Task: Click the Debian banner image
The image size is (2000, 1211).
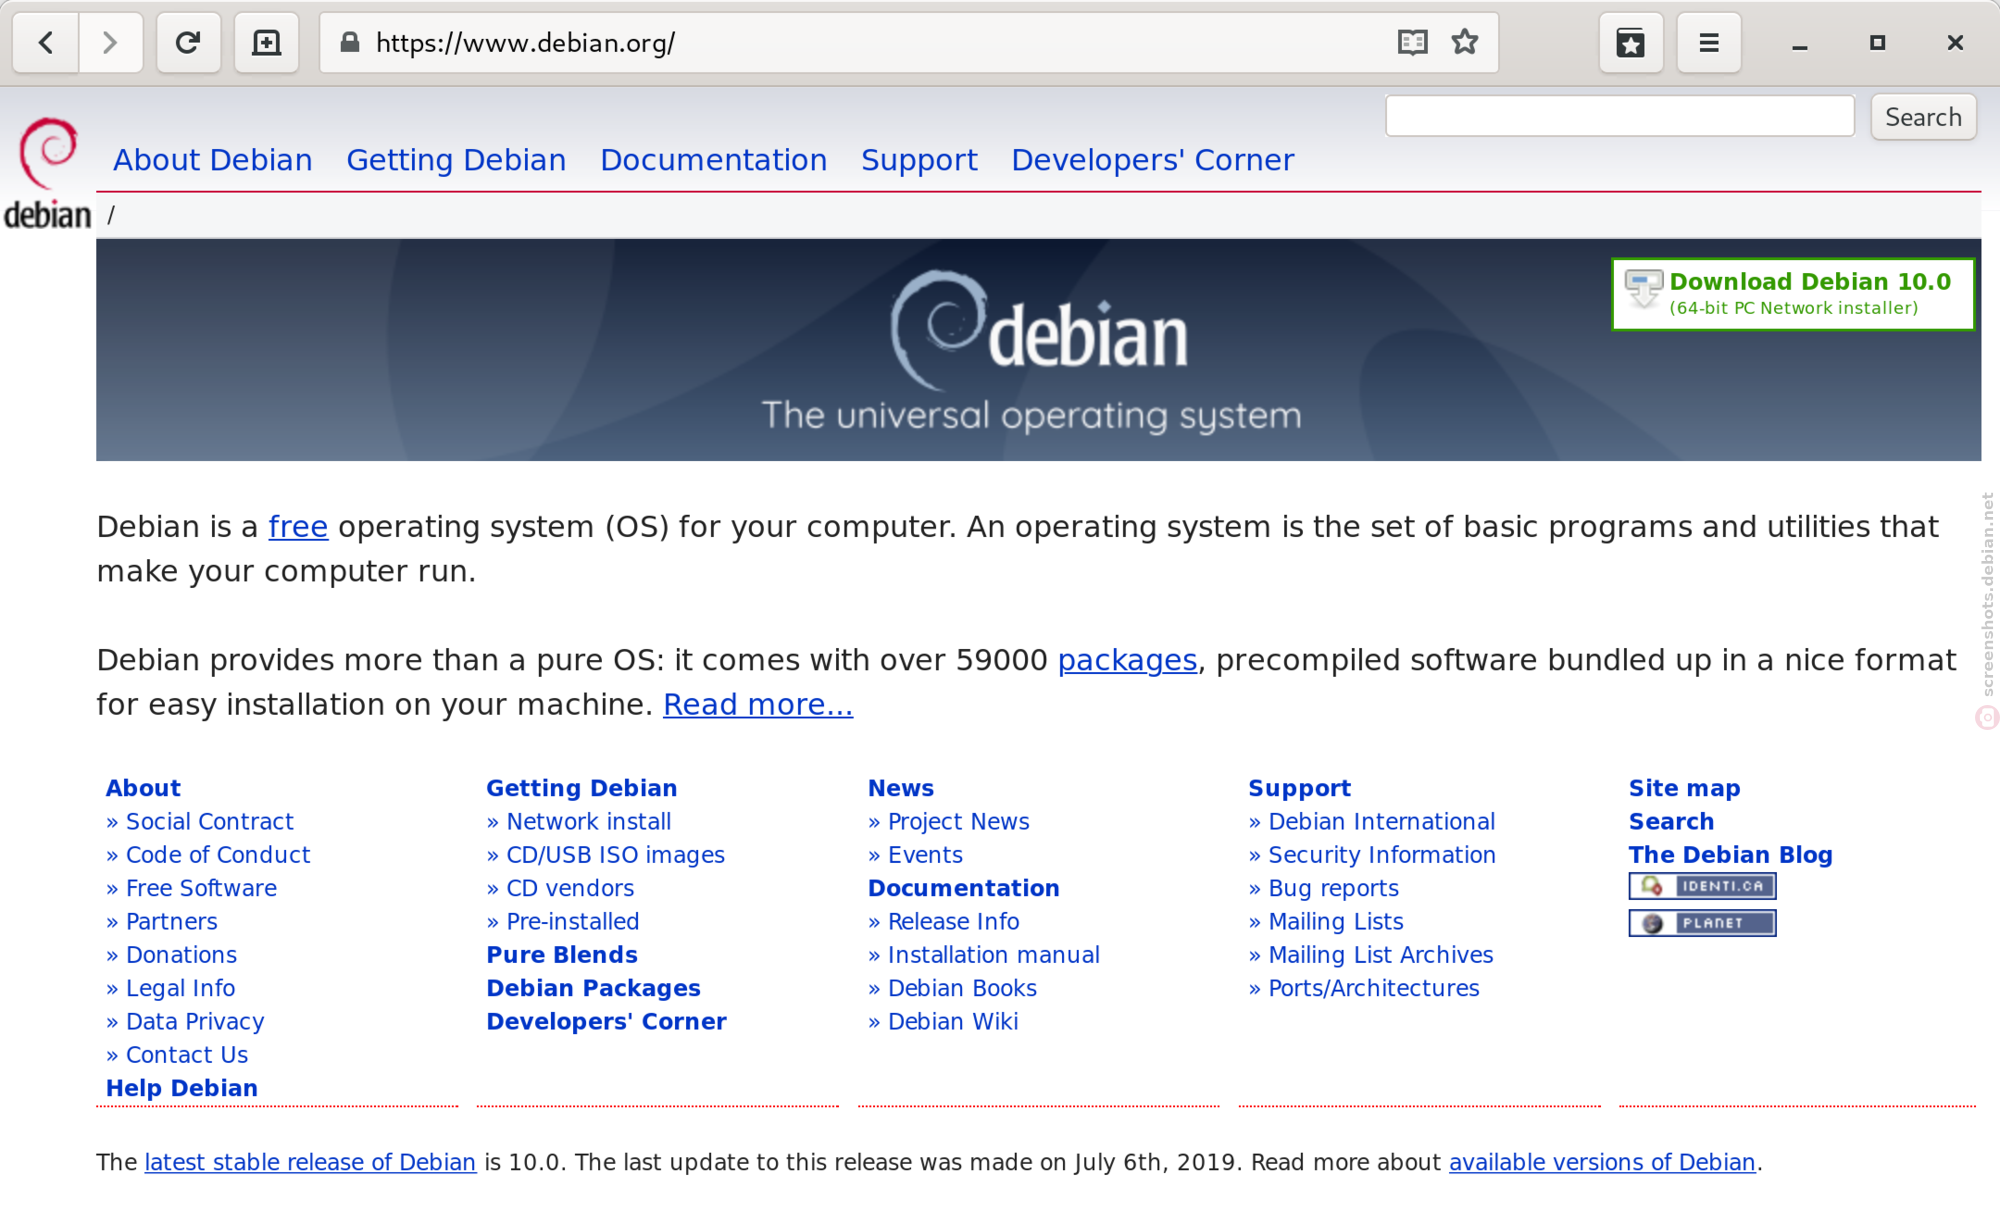Action: tap(1038, 350)
